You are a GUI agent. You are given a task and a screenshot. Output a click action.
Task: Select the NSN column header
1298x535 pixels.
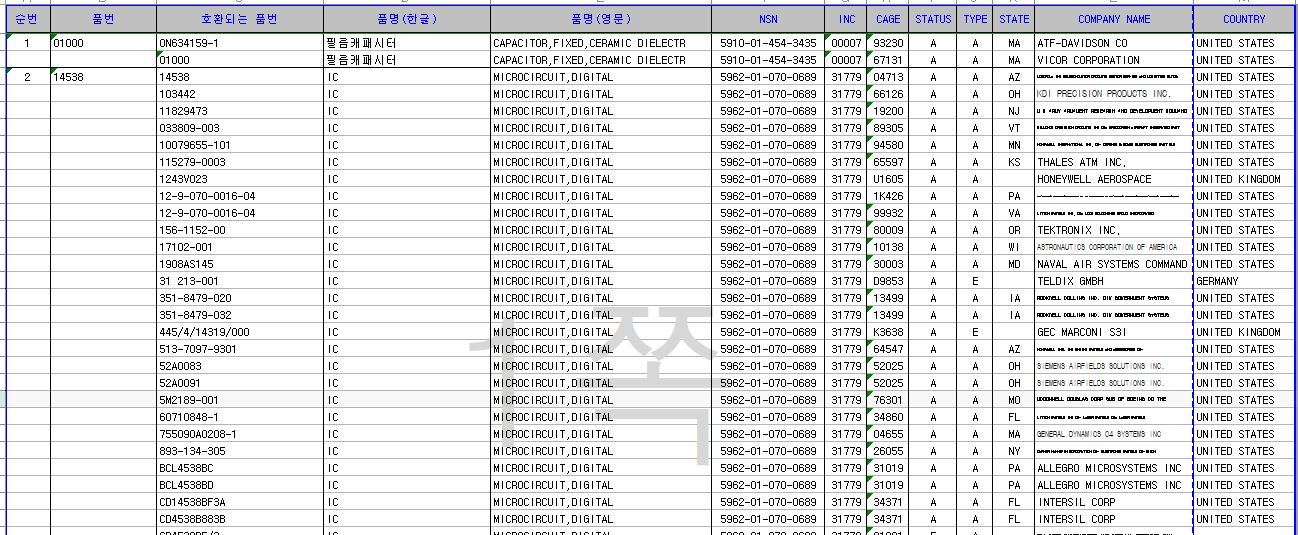coord(768,19)
